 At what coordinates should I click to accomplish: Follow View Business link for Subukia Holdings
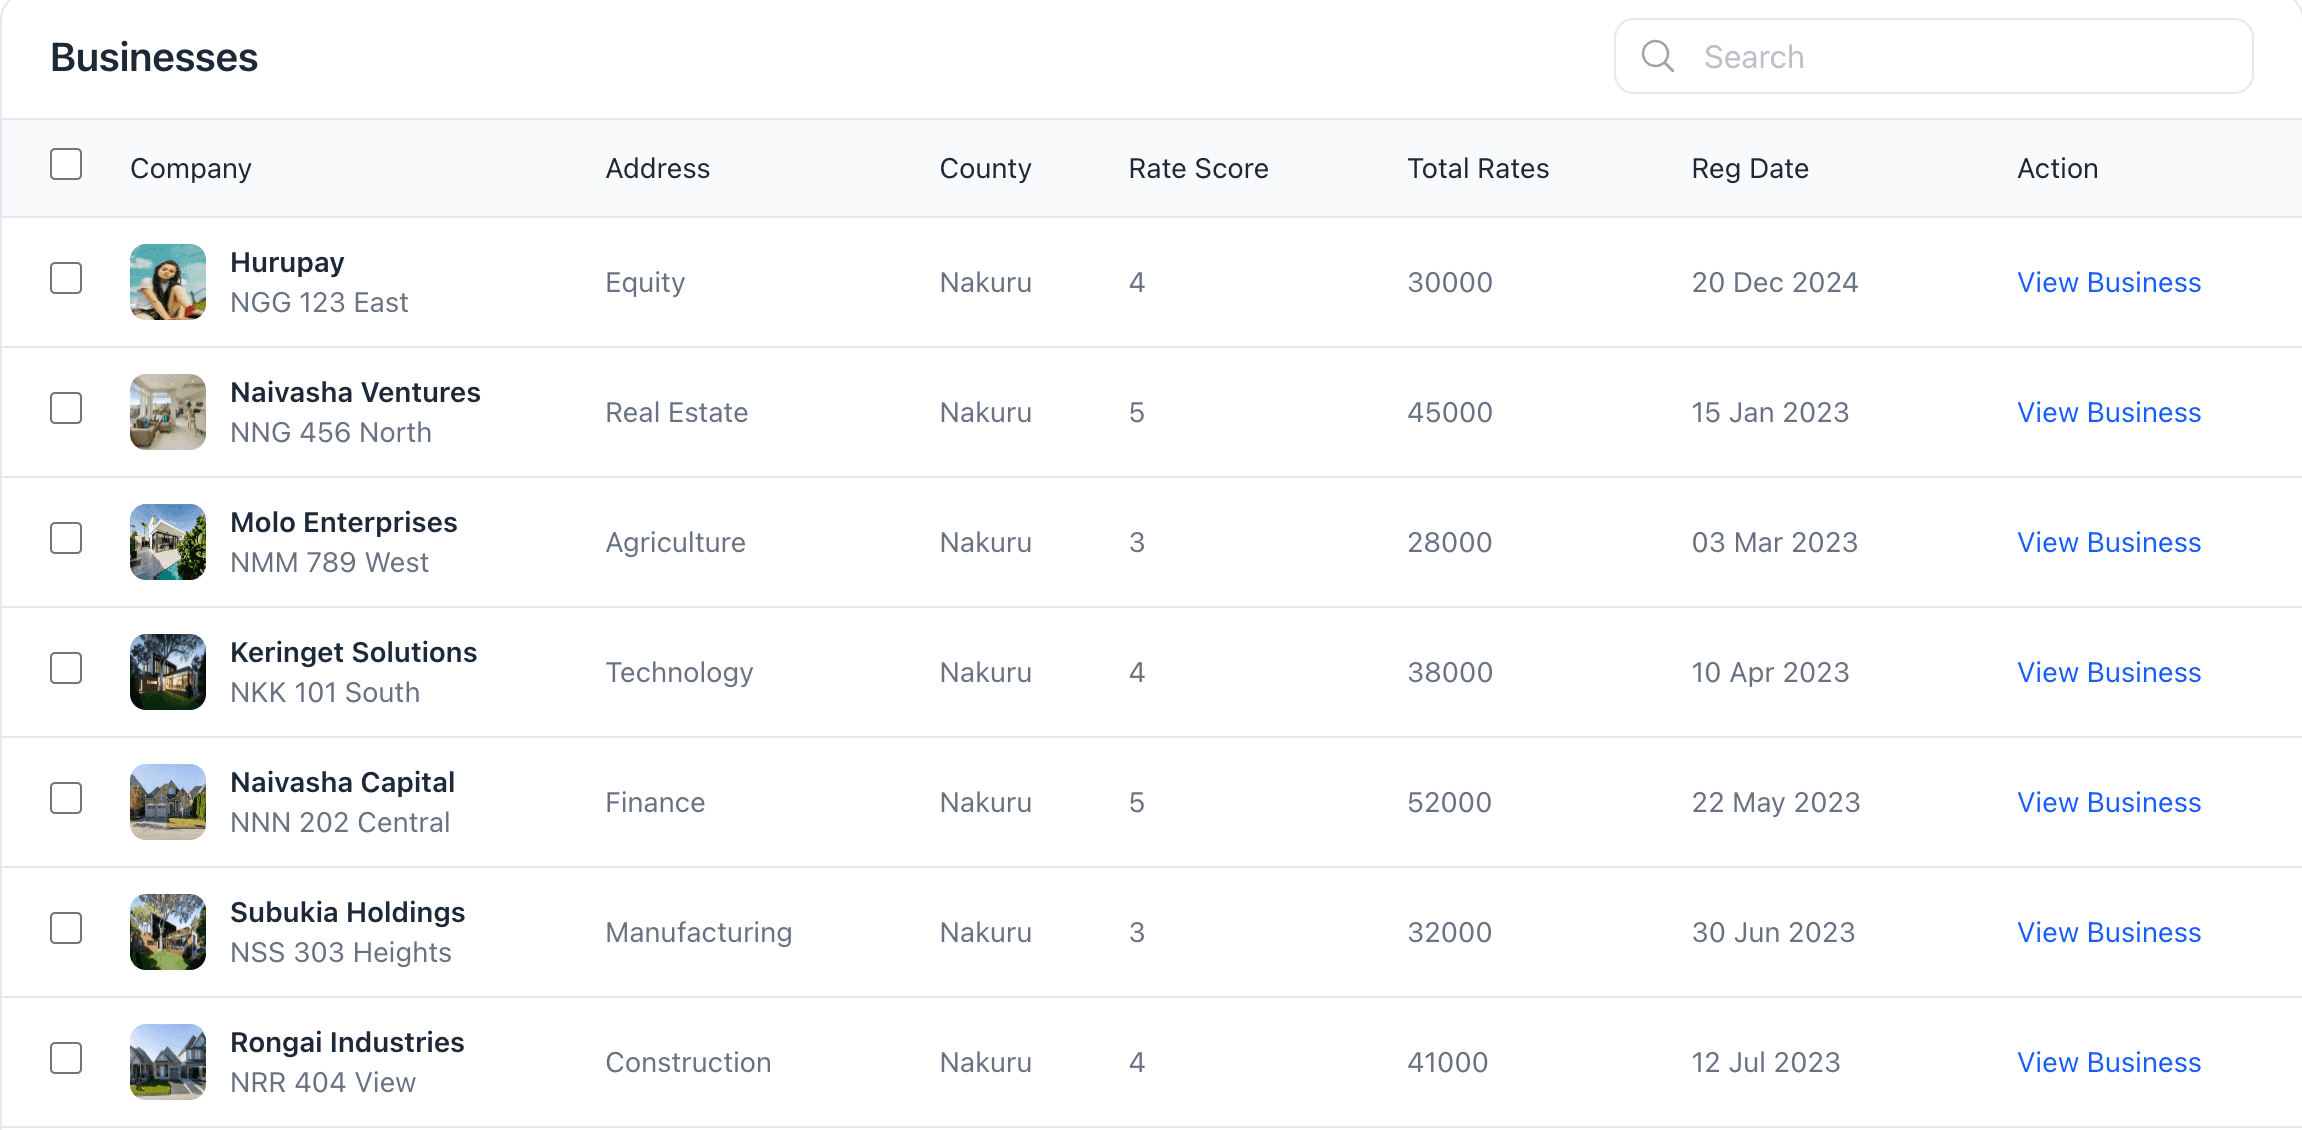(x=2109, y=932)
